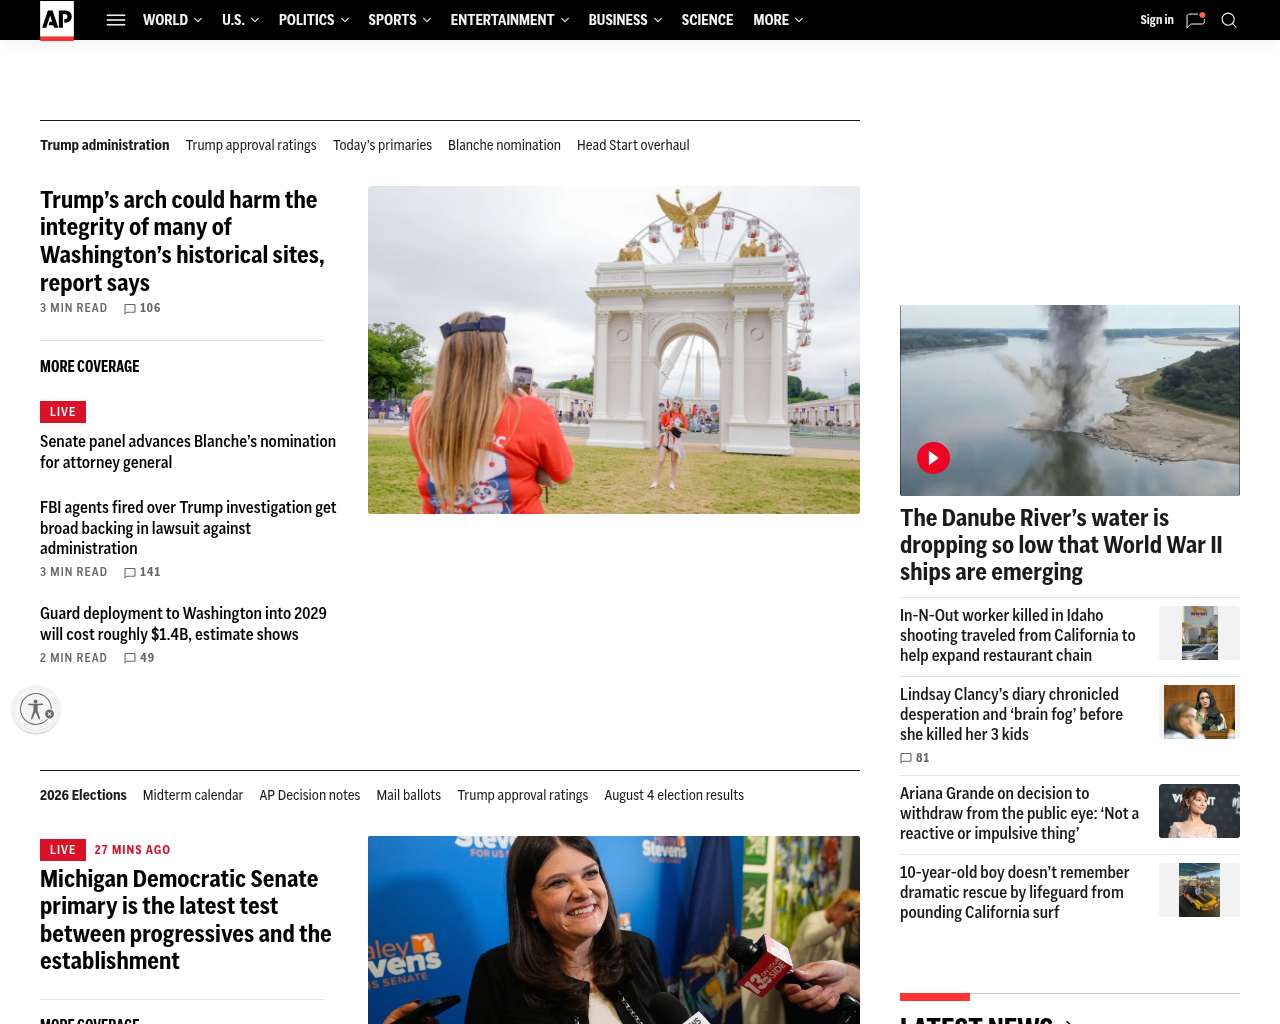Open the accessibility options widget

pos(37,709)
